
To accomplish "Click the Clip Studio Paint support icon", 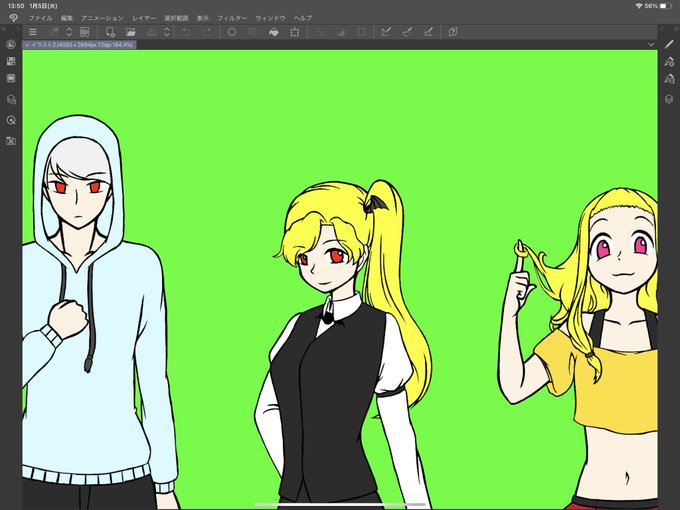I will 453,32.
